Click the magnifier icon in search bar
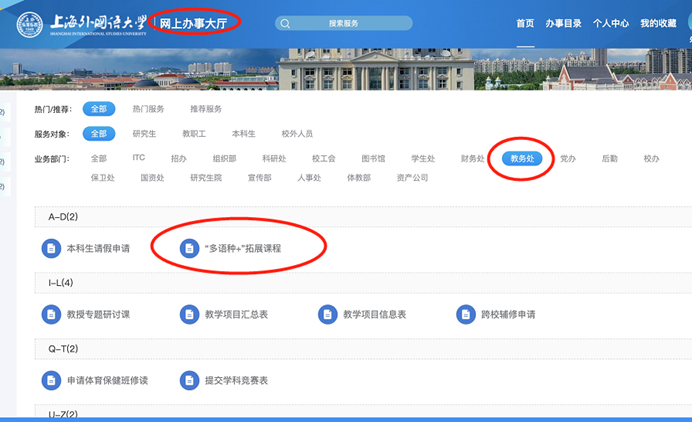Image resolution: width=692 pixels, height=422 pixels. [285, 23]
